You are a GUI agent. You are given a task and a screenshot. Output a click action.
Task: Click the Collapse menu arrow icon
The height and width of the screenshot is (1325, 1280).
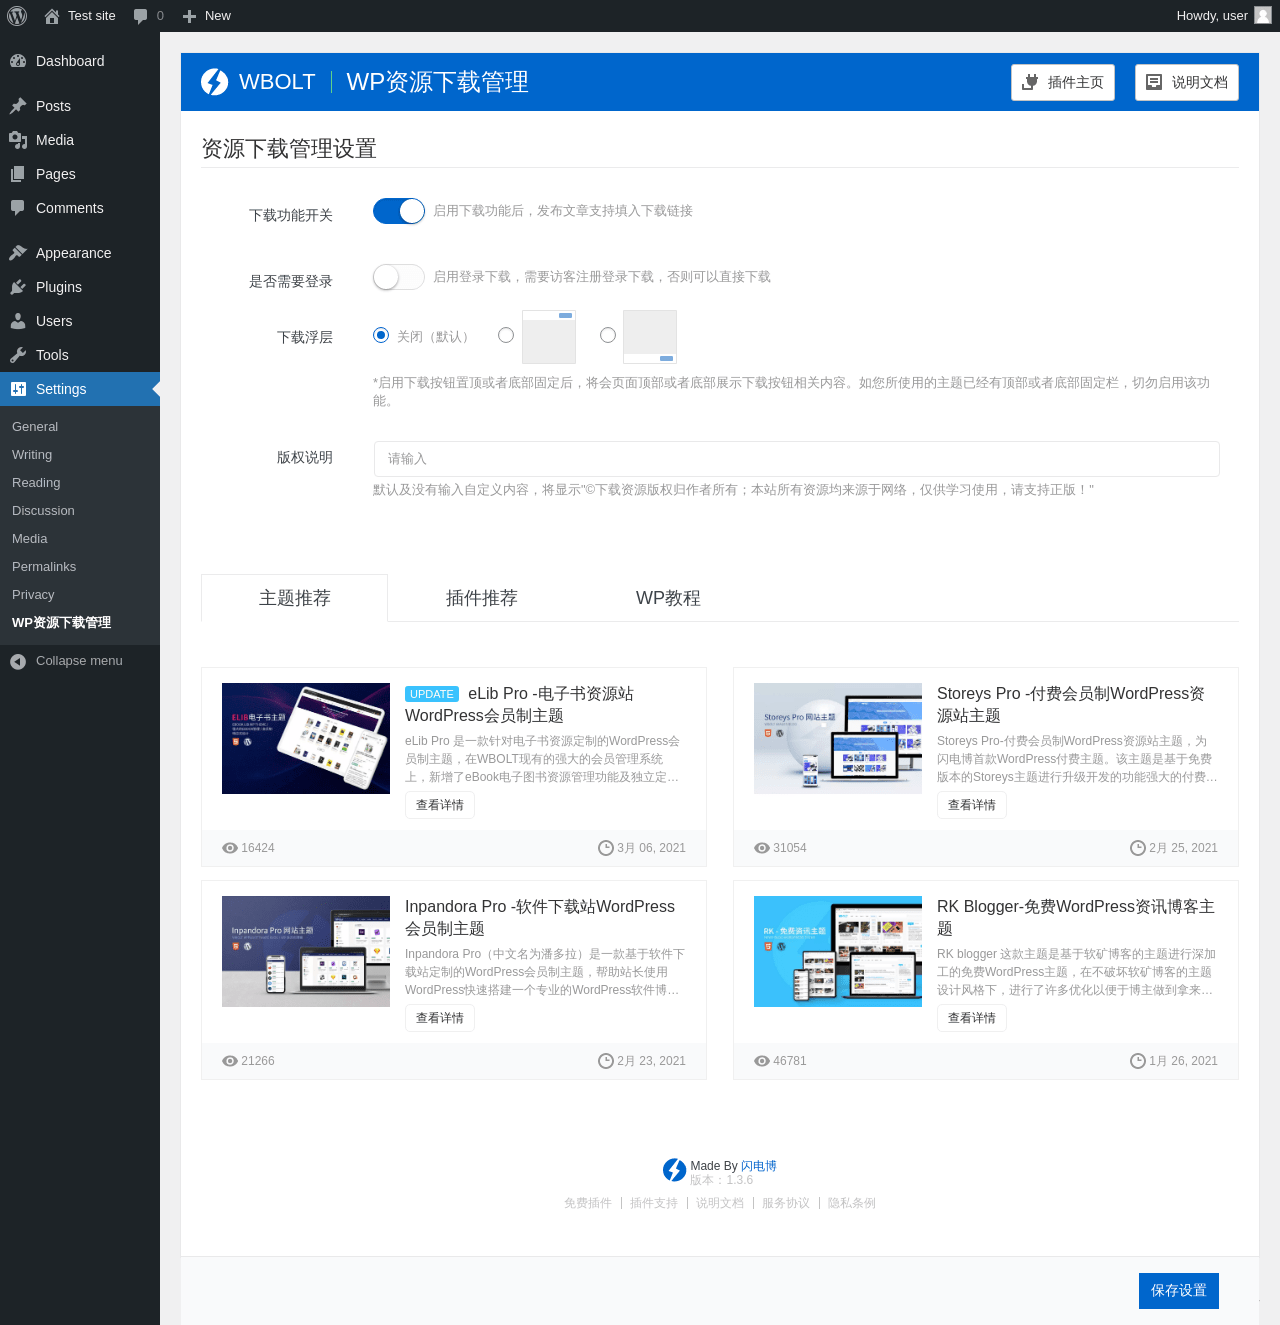click(18, 661)
